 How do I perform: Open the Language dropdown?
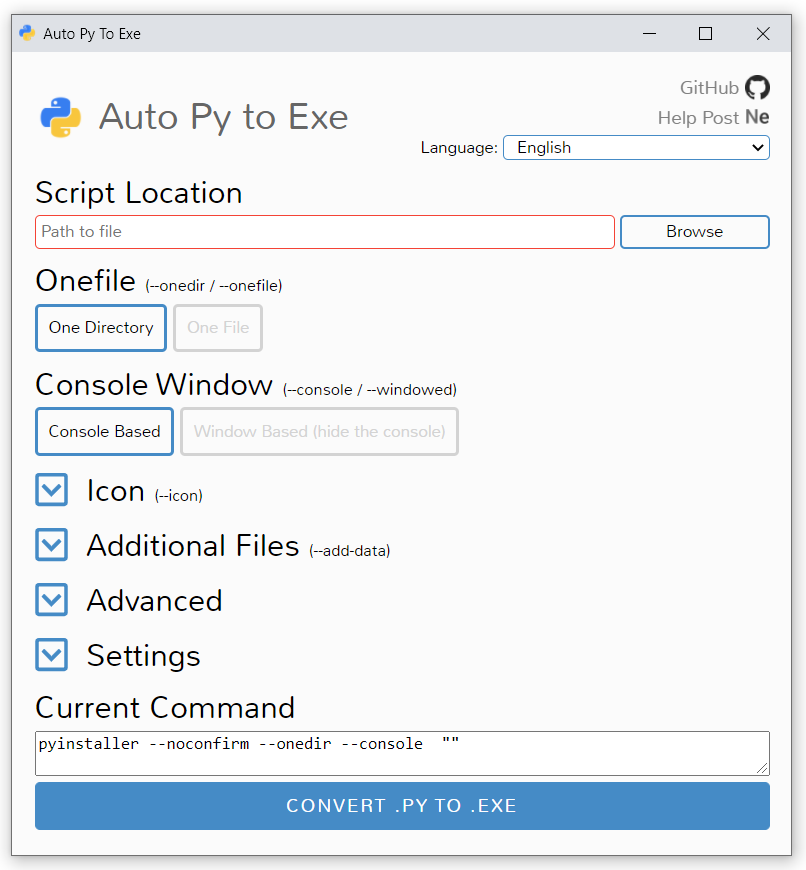point(636,147)
